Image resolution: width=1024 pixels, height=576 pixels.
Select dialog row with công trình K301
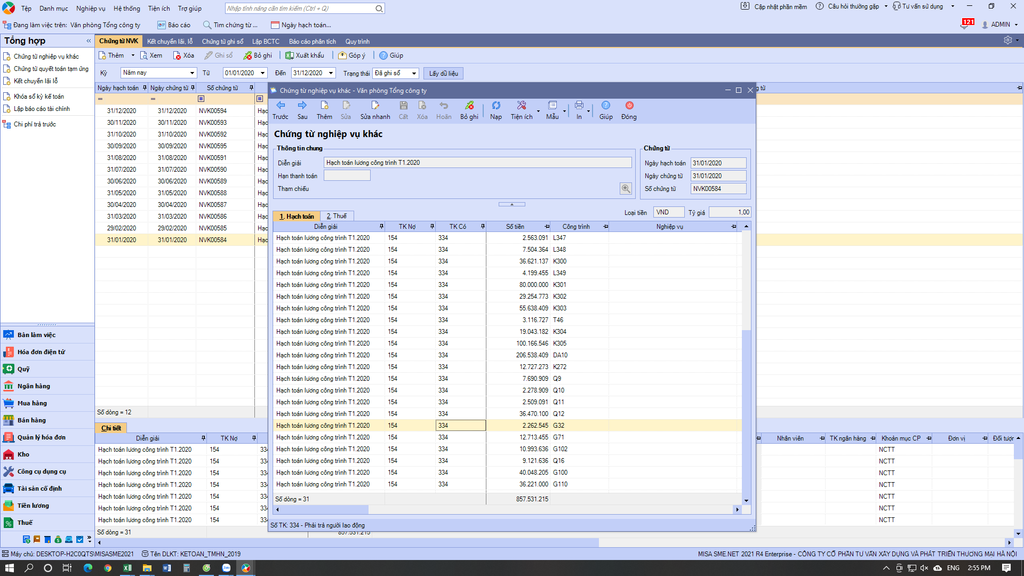coord(507,284)
